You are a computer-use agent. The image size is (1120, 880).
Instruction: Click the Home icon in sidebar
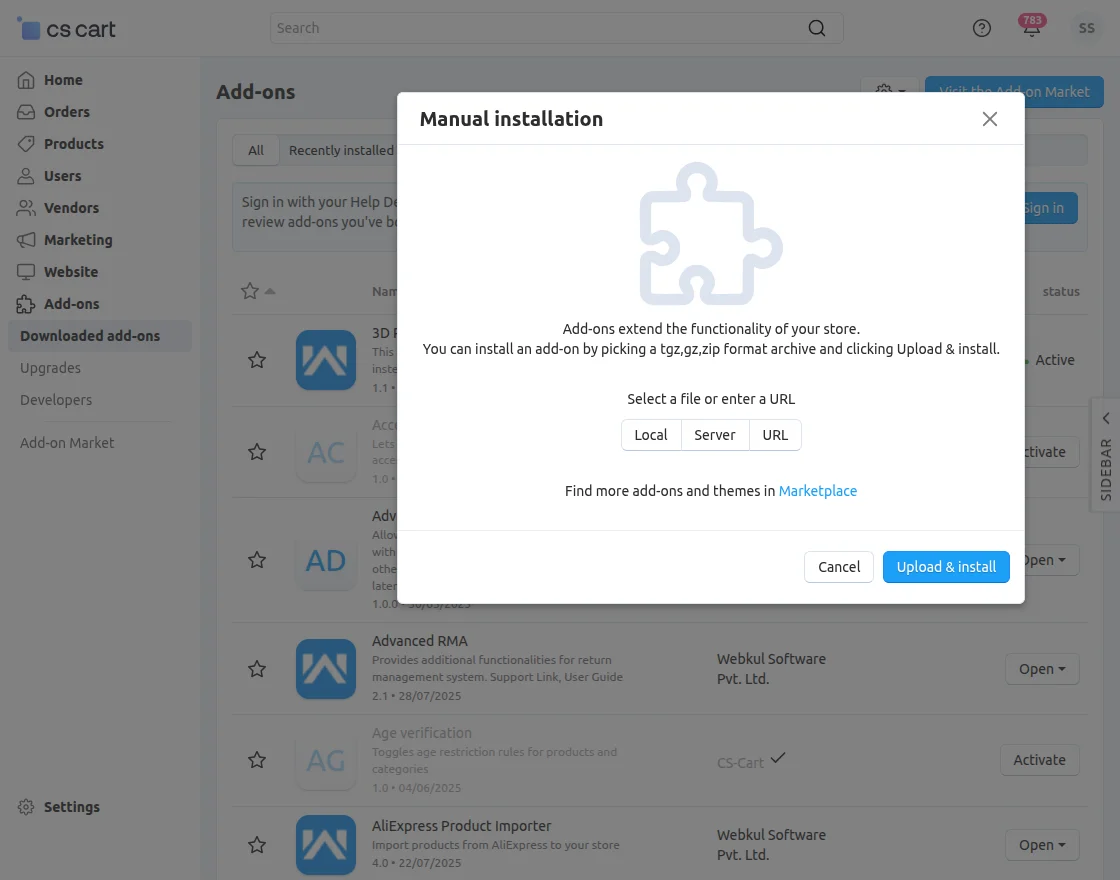coord(27,80)
